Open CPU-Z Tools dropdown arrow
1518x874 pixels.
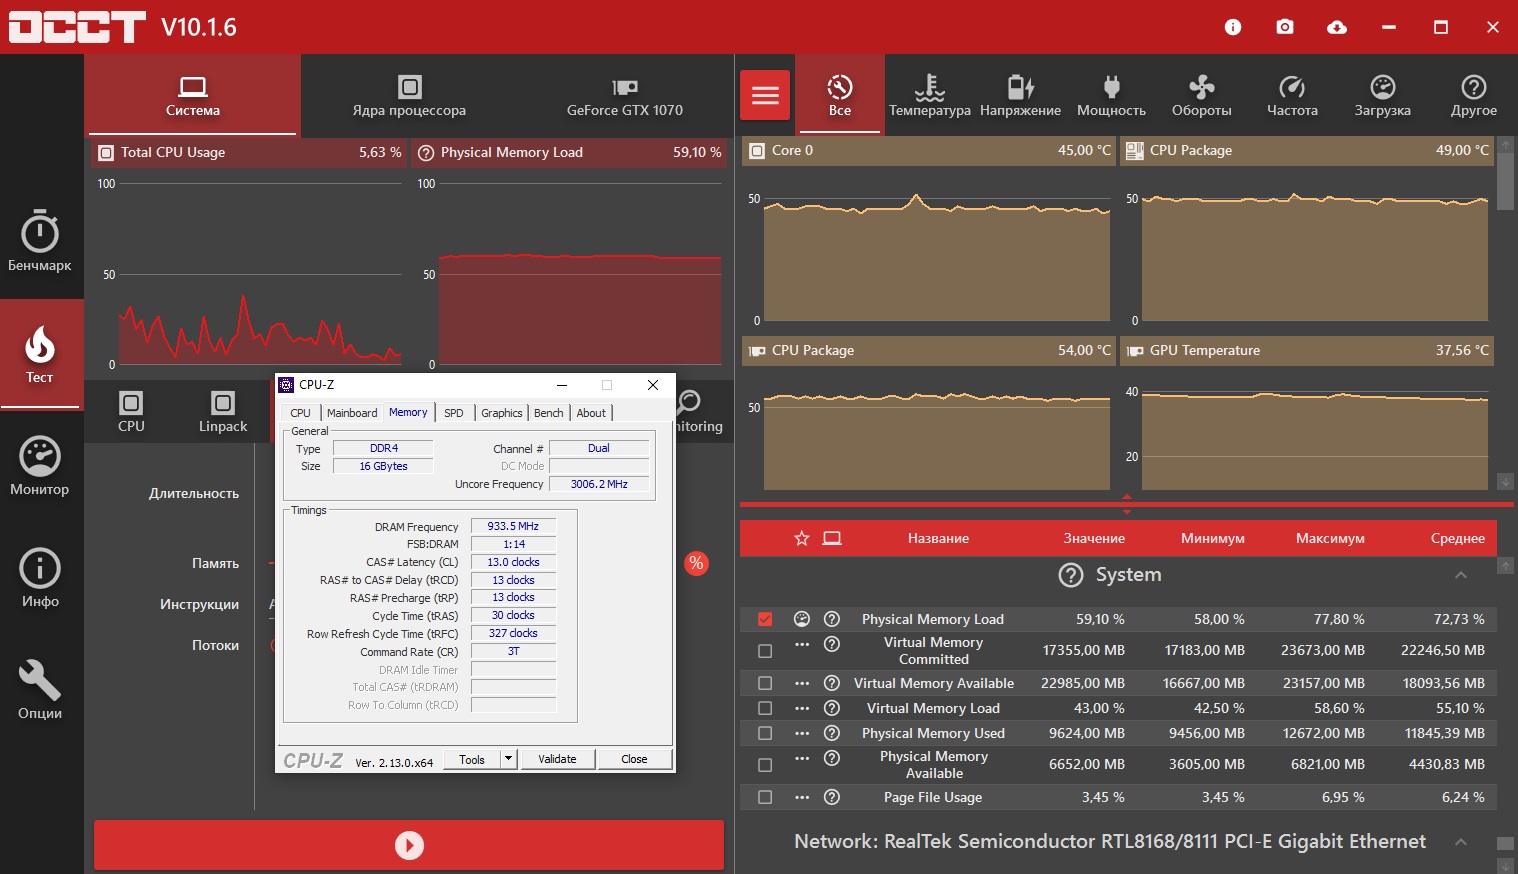click(508, 759)
